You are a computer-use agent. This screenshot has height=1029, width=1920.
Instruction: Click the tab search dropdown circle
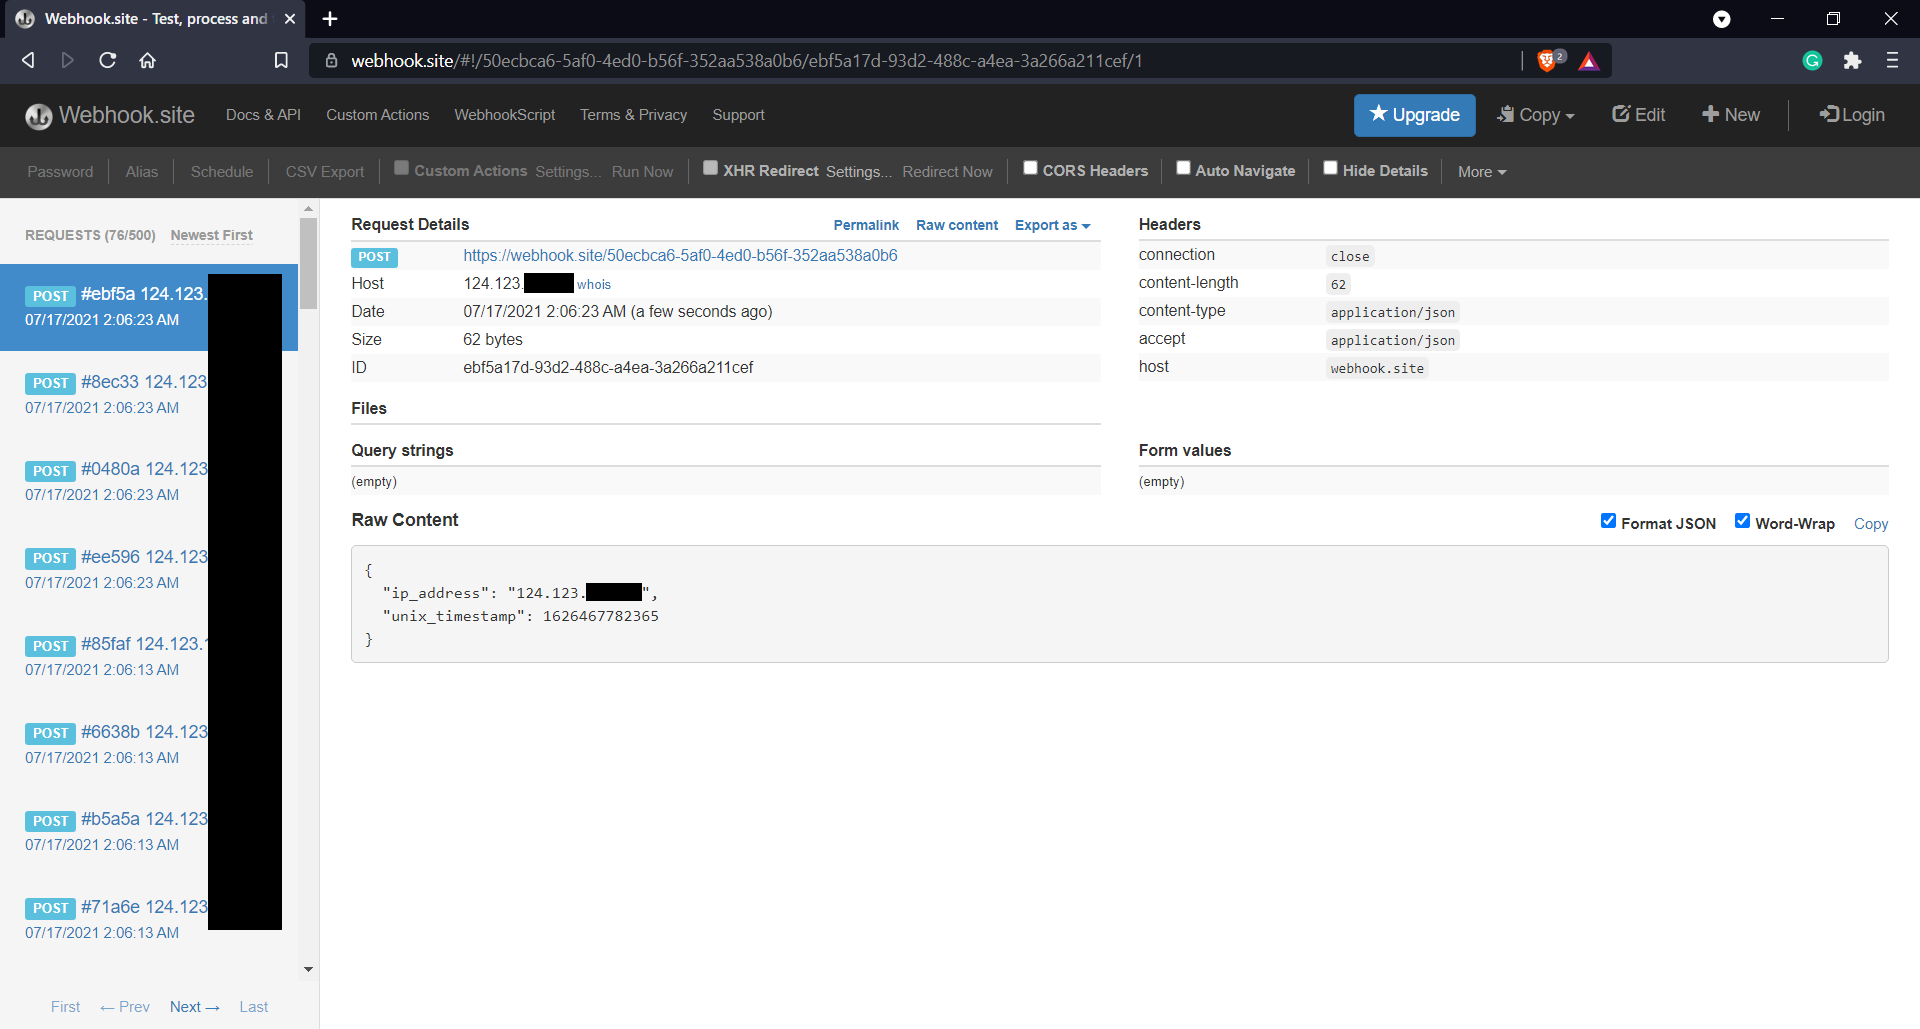pyautogui.click(x=1721, y=19)
